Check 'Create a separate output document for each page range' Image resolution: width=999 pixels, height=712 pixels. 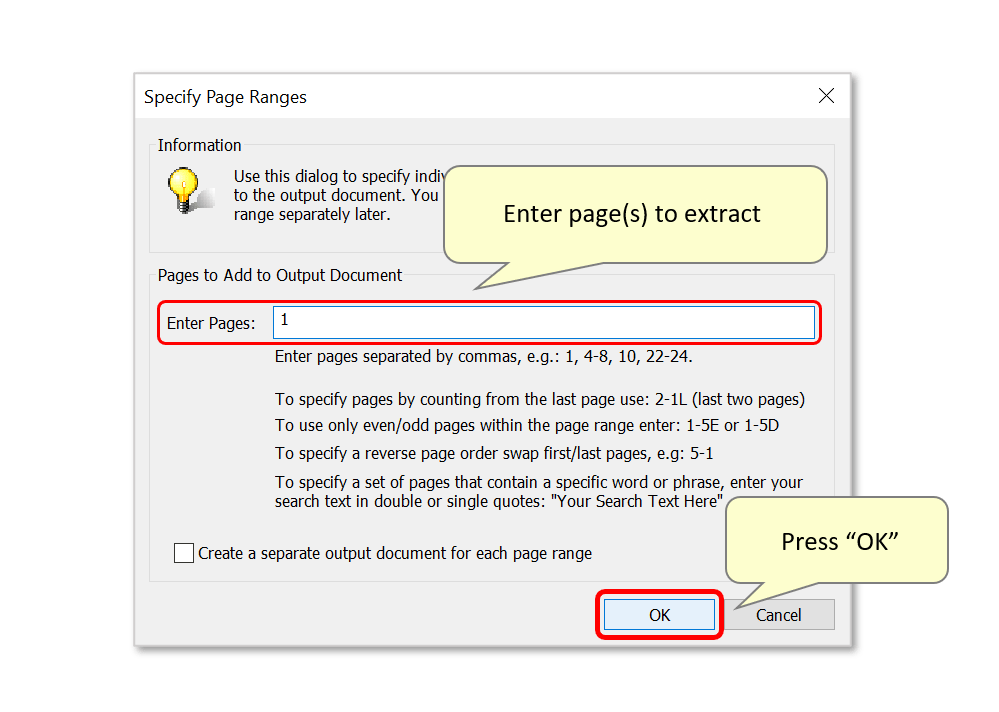pos(183,552)
